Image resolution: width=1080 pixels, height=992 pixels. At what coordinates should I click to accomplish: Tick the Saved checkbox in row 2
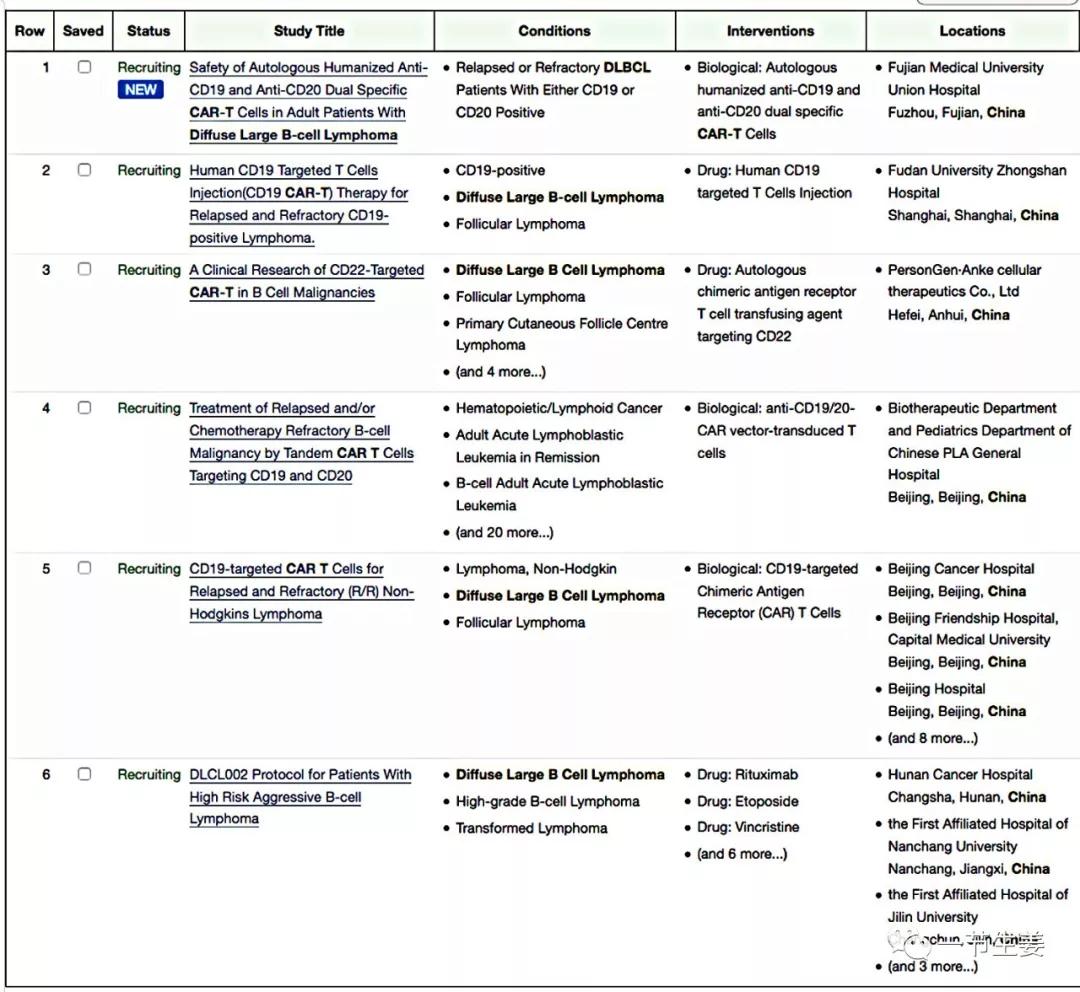click(84, 170)
